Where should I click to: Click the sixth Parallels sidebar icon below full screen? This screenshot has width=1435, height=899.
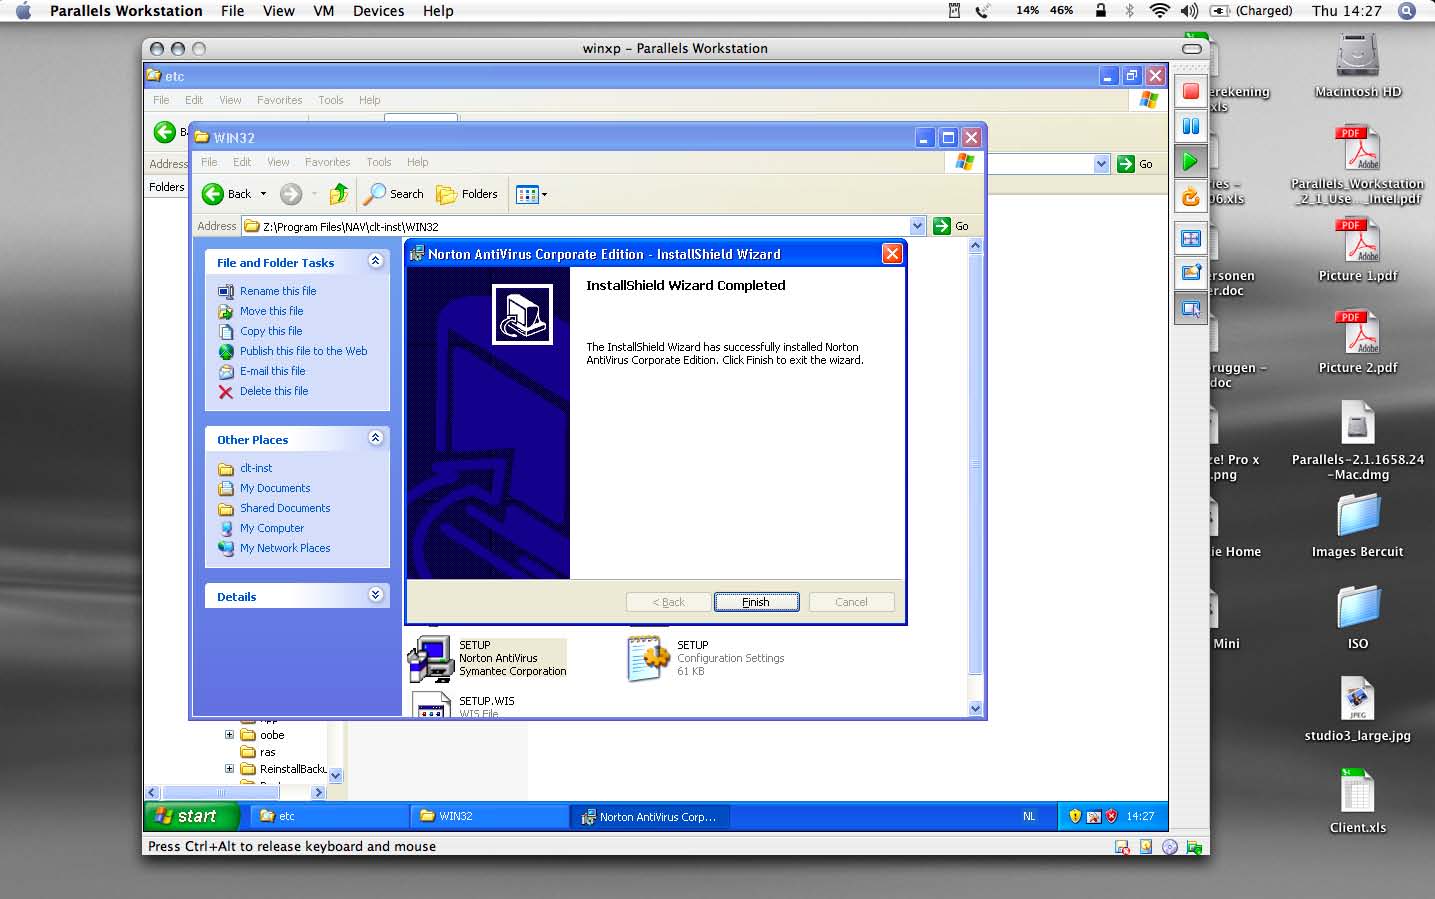(x=1190, y=273)
